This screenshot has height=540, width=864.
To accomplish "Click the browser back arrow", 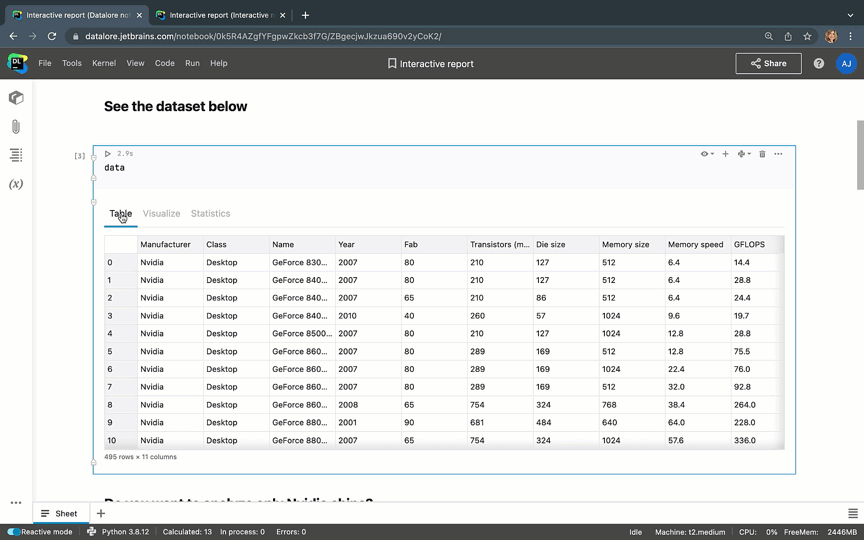I will 13,36.
